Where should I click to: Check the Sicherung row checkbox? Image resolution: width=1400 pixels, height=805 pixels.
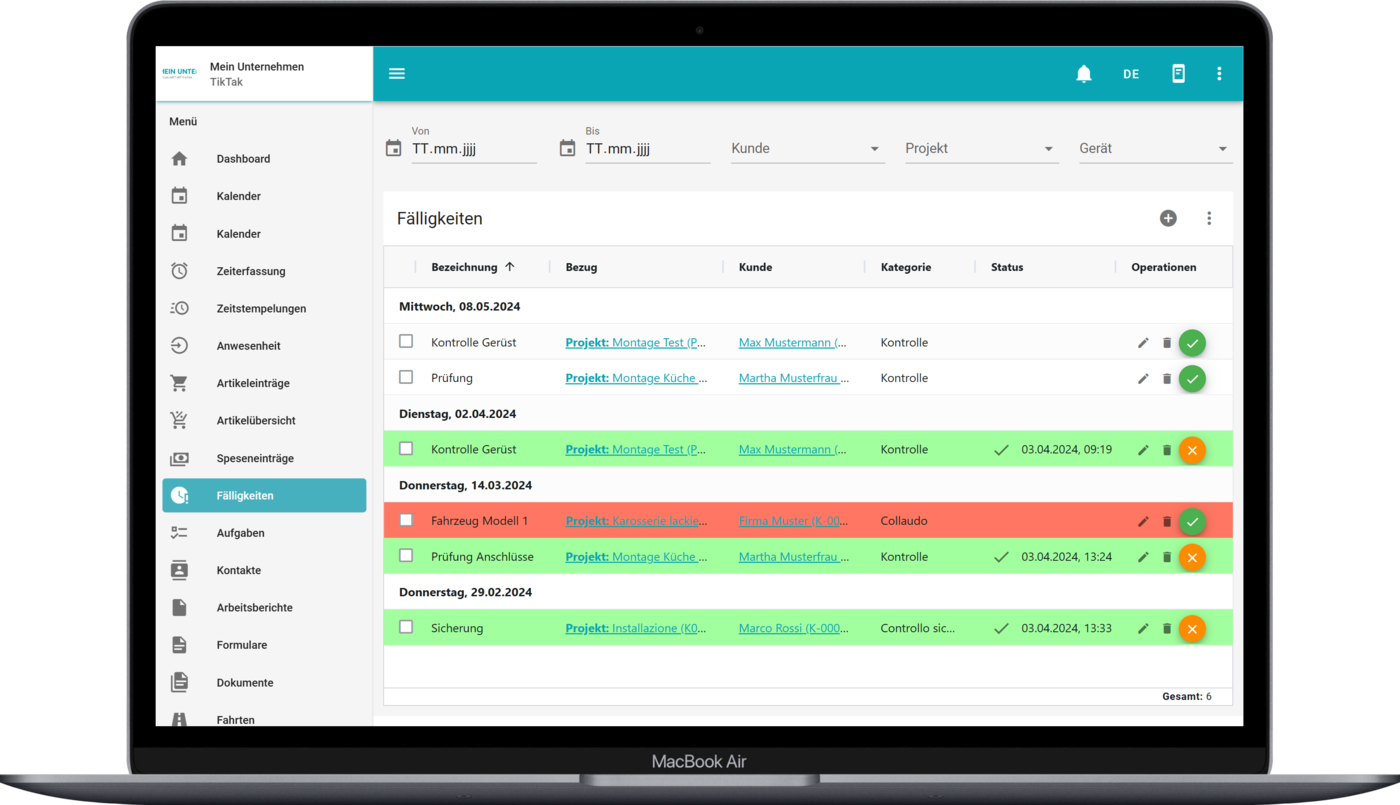(406, 627)
